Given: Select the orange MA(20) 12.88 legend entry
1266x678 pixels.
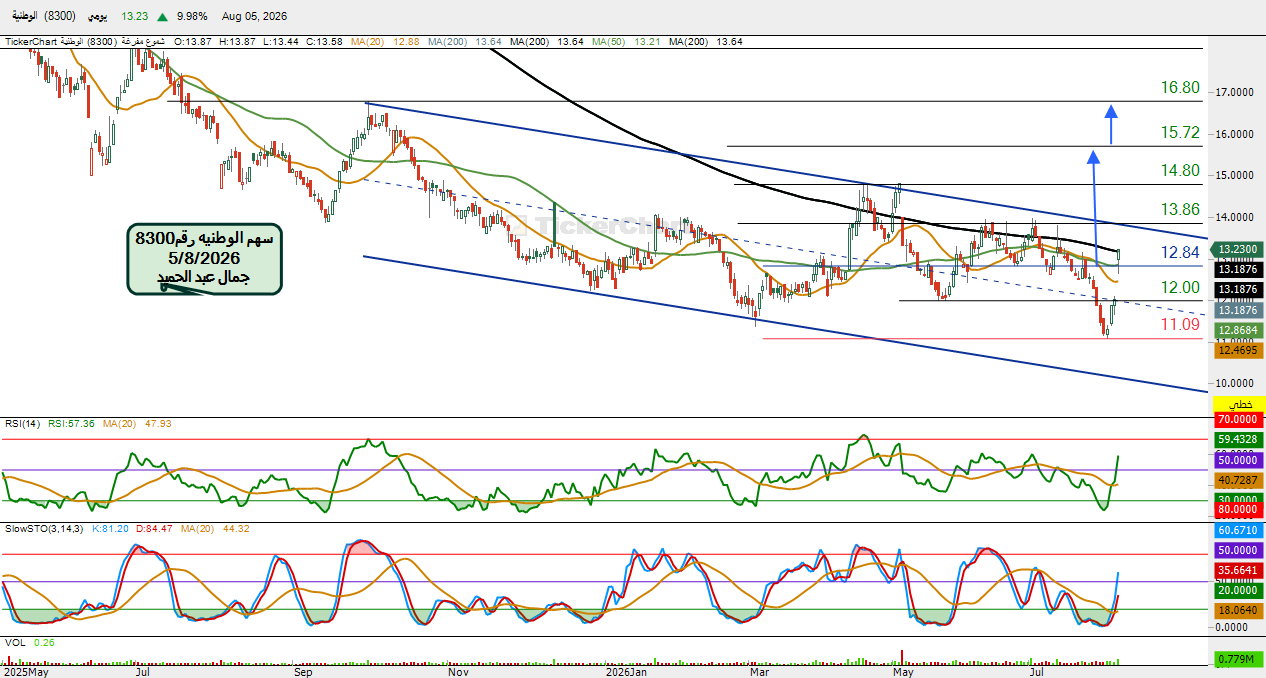Looking at the screenshot, I should pyautogui.click(x=385, y=42).
